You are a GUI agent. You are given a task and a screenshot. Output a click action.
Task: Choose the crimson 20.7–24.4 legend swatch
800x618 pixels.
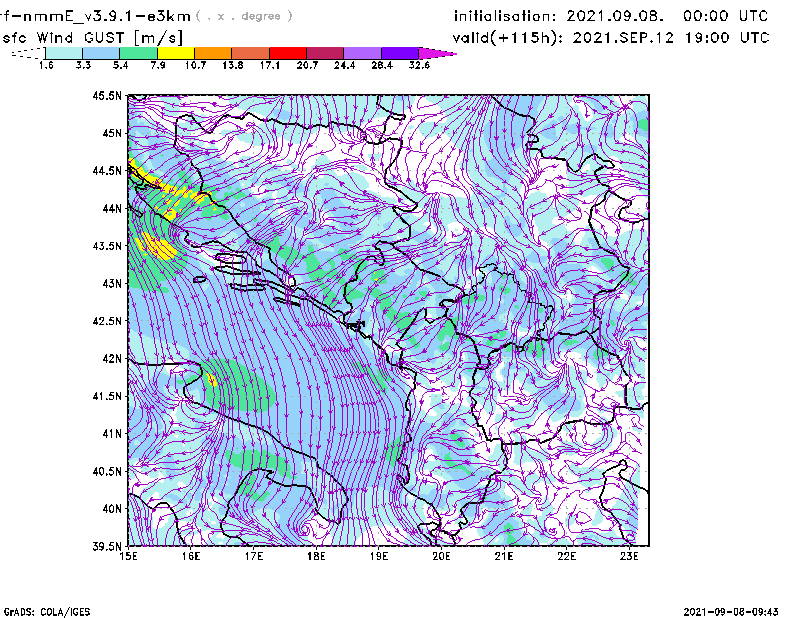pos(325,53)
